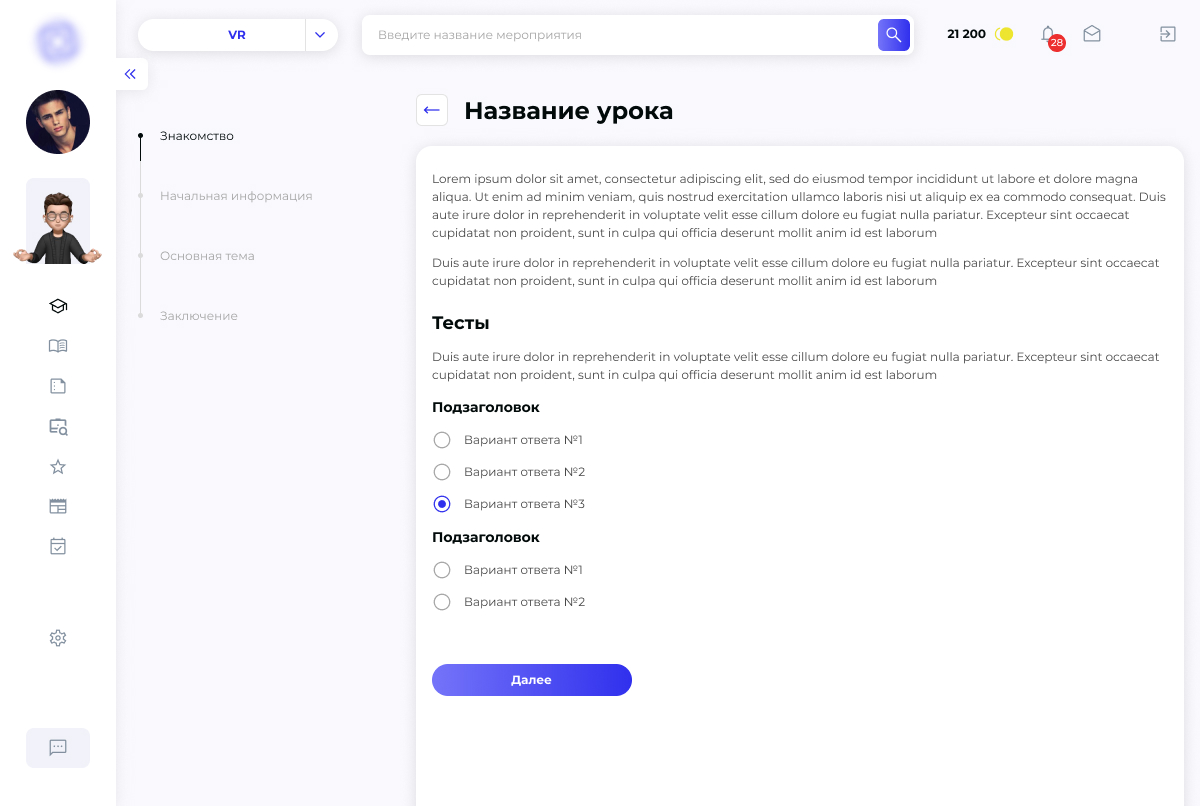The width and height of the screenshot is (1200, 806).
Task: Open the chat message button
Action: pos(58,748)
